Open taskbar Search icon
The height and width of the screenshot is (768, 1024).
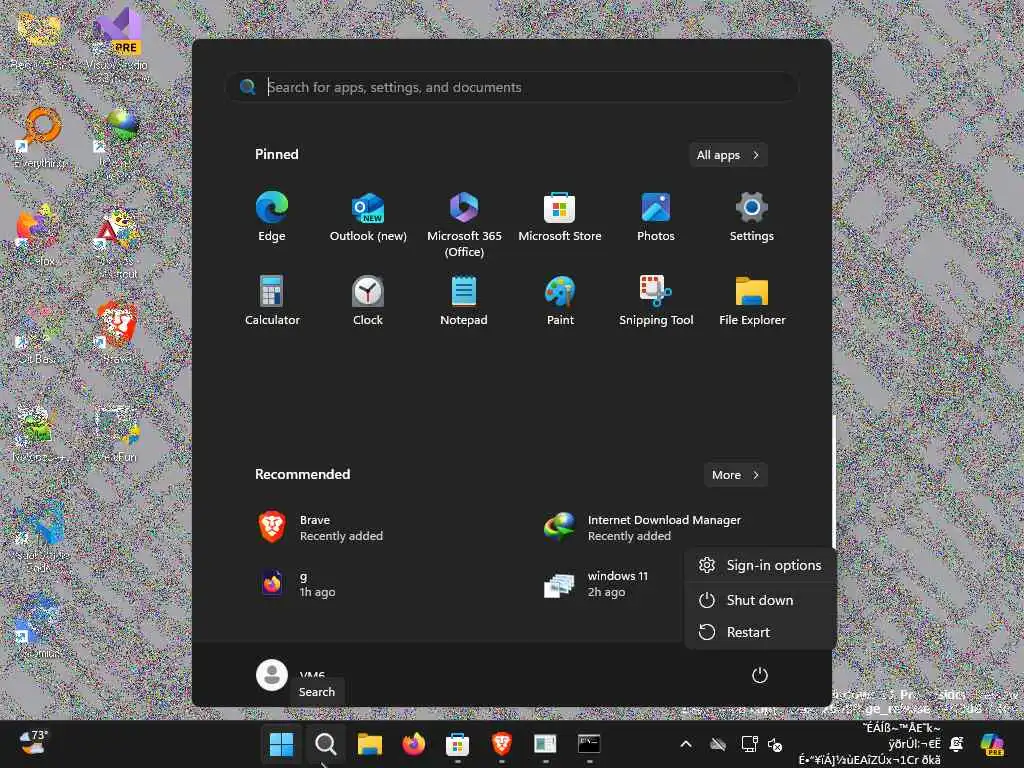[325, 744]
